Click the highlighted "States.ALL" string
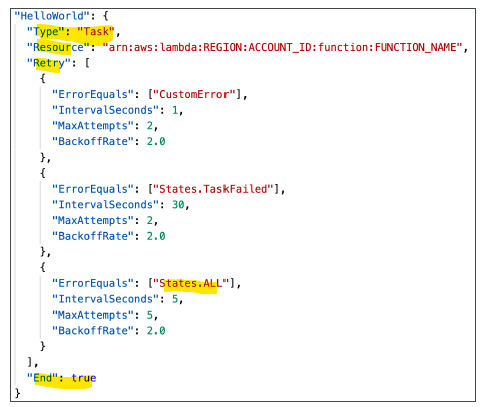This screenshot has width=489, height=407. pos(191,283)
